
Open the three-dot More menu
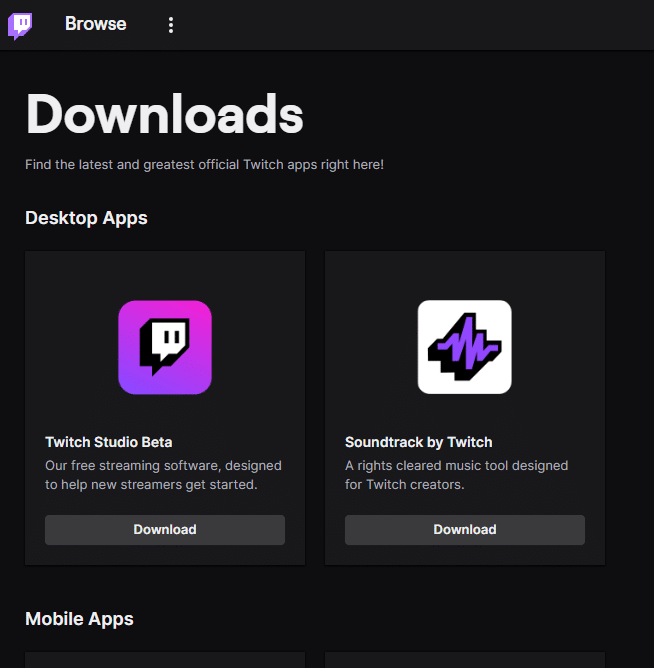point(171,25)
